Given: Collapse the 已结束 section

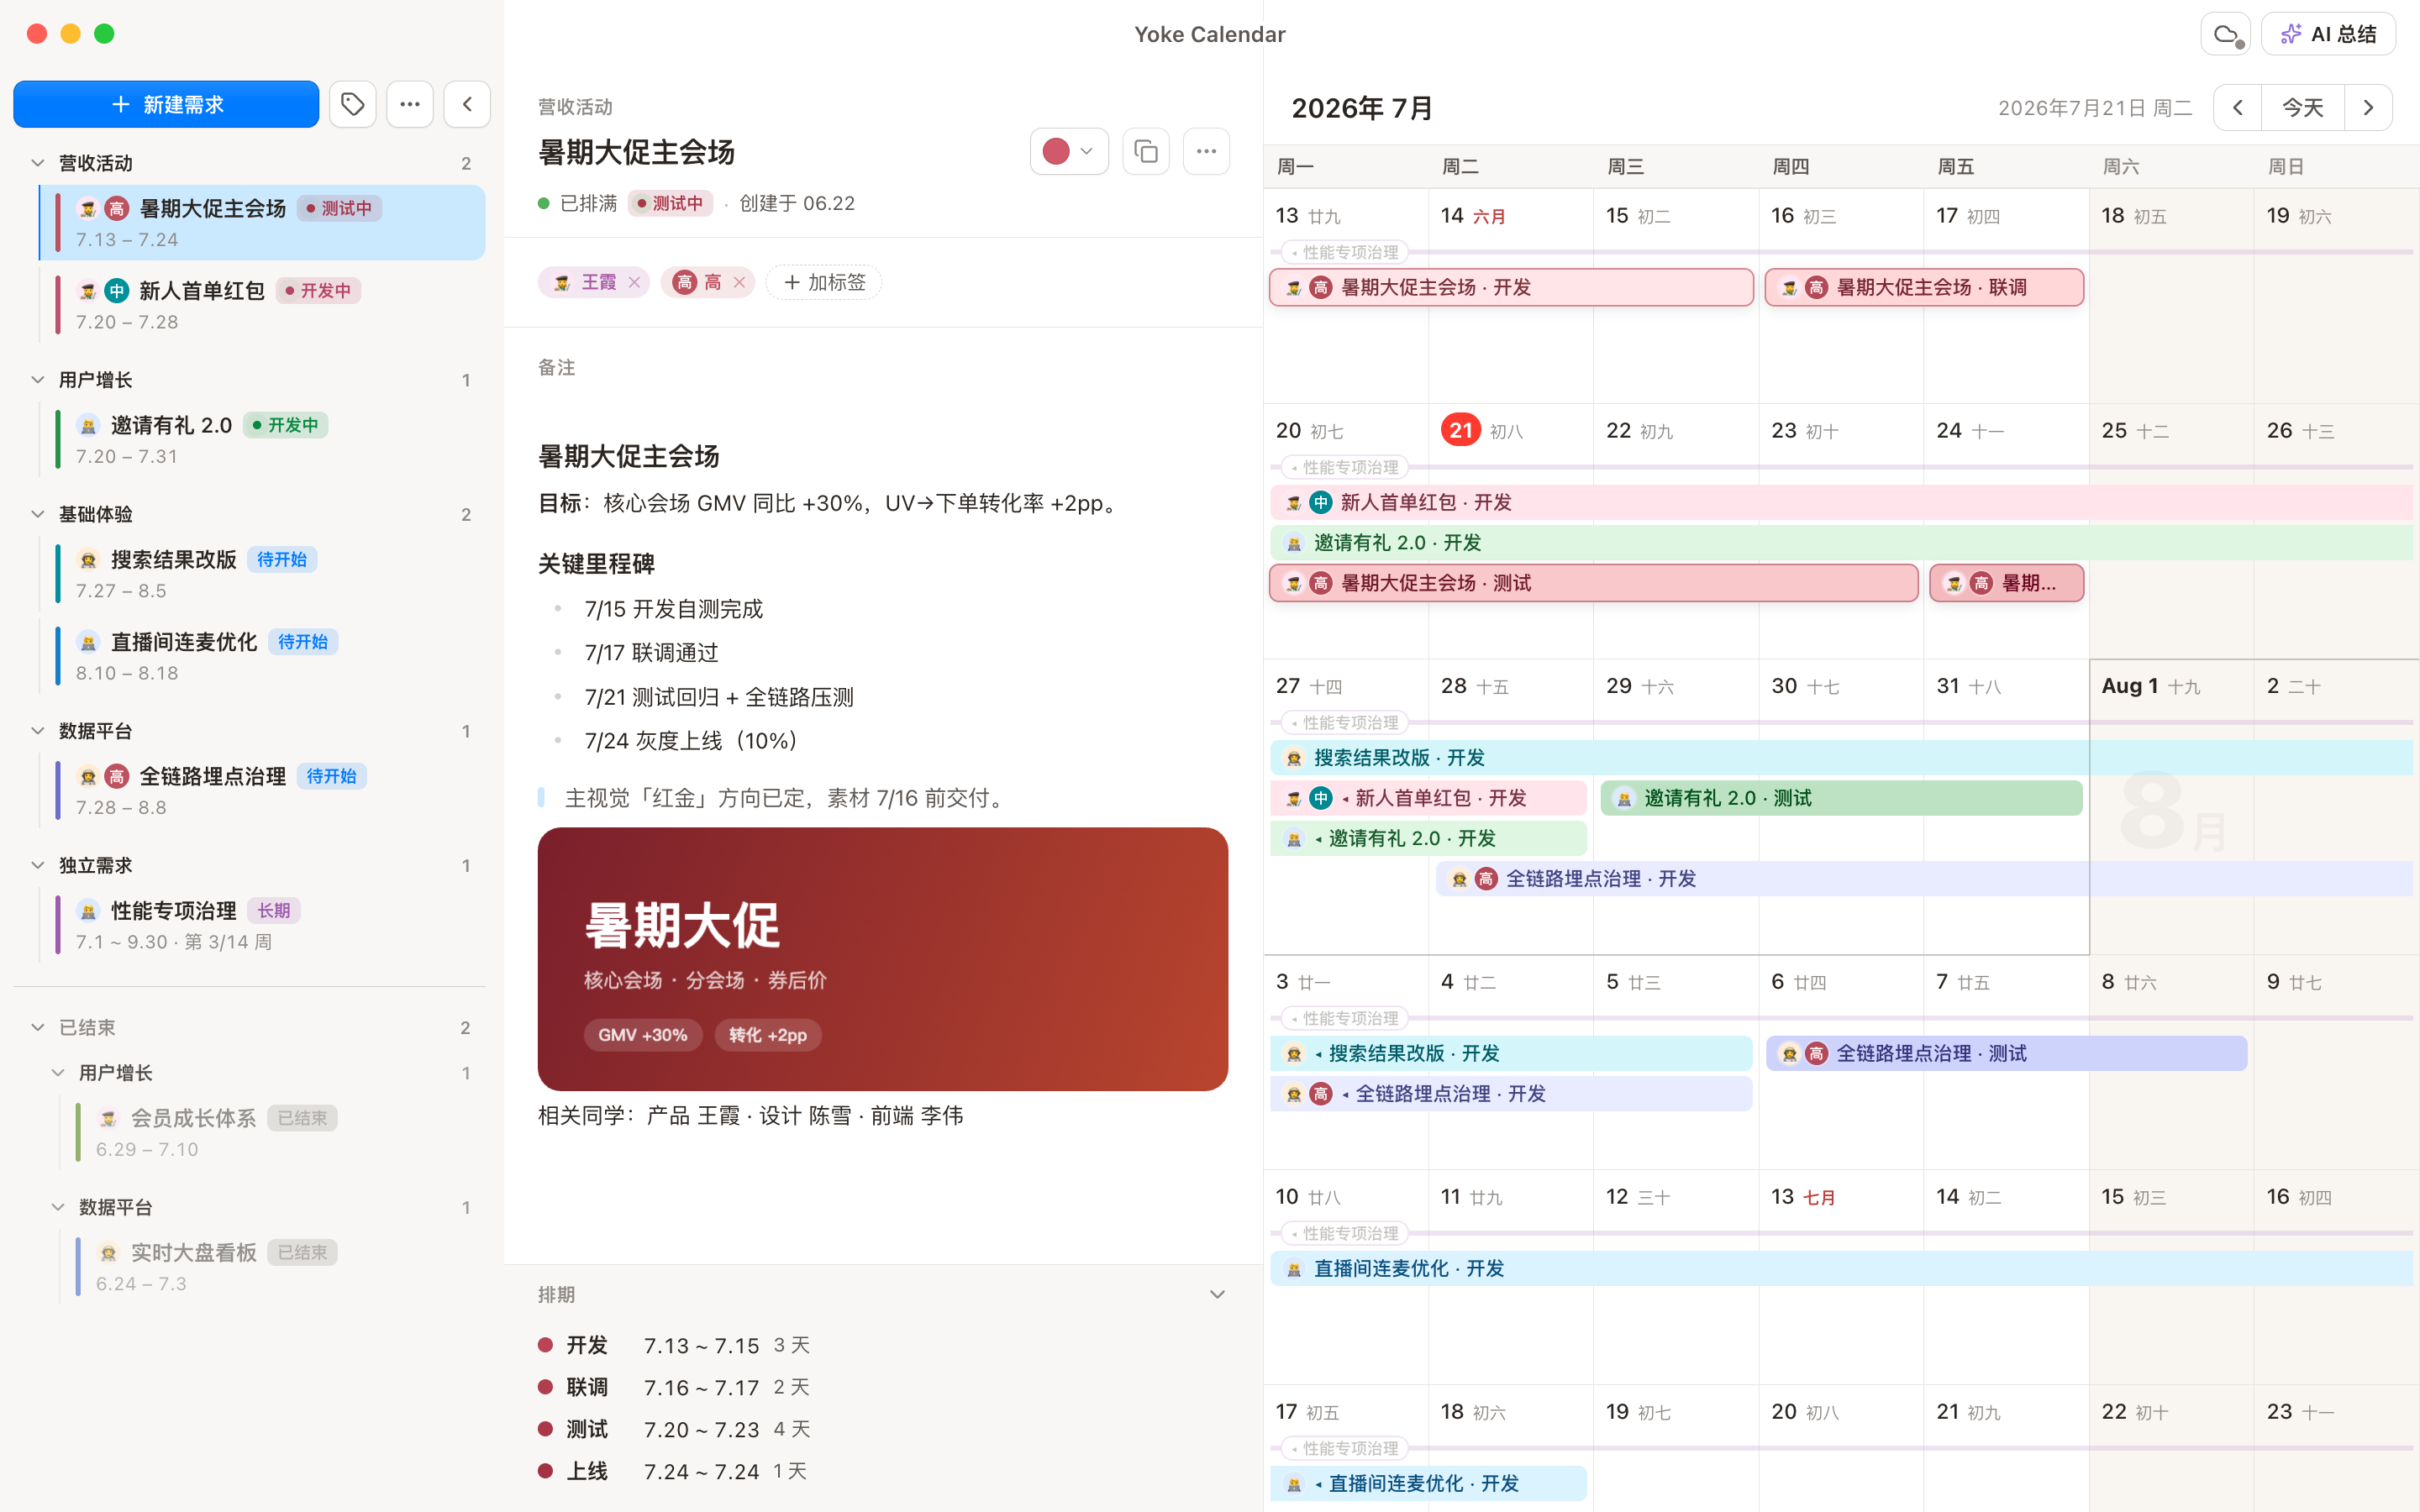Looking at the screenshot, I should click(x=38, y=1027).
